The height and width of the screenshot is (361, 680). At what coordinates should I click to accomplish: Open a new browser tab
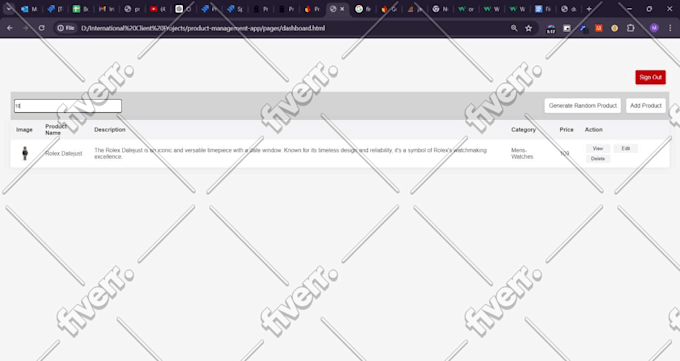tap(589, 9)
